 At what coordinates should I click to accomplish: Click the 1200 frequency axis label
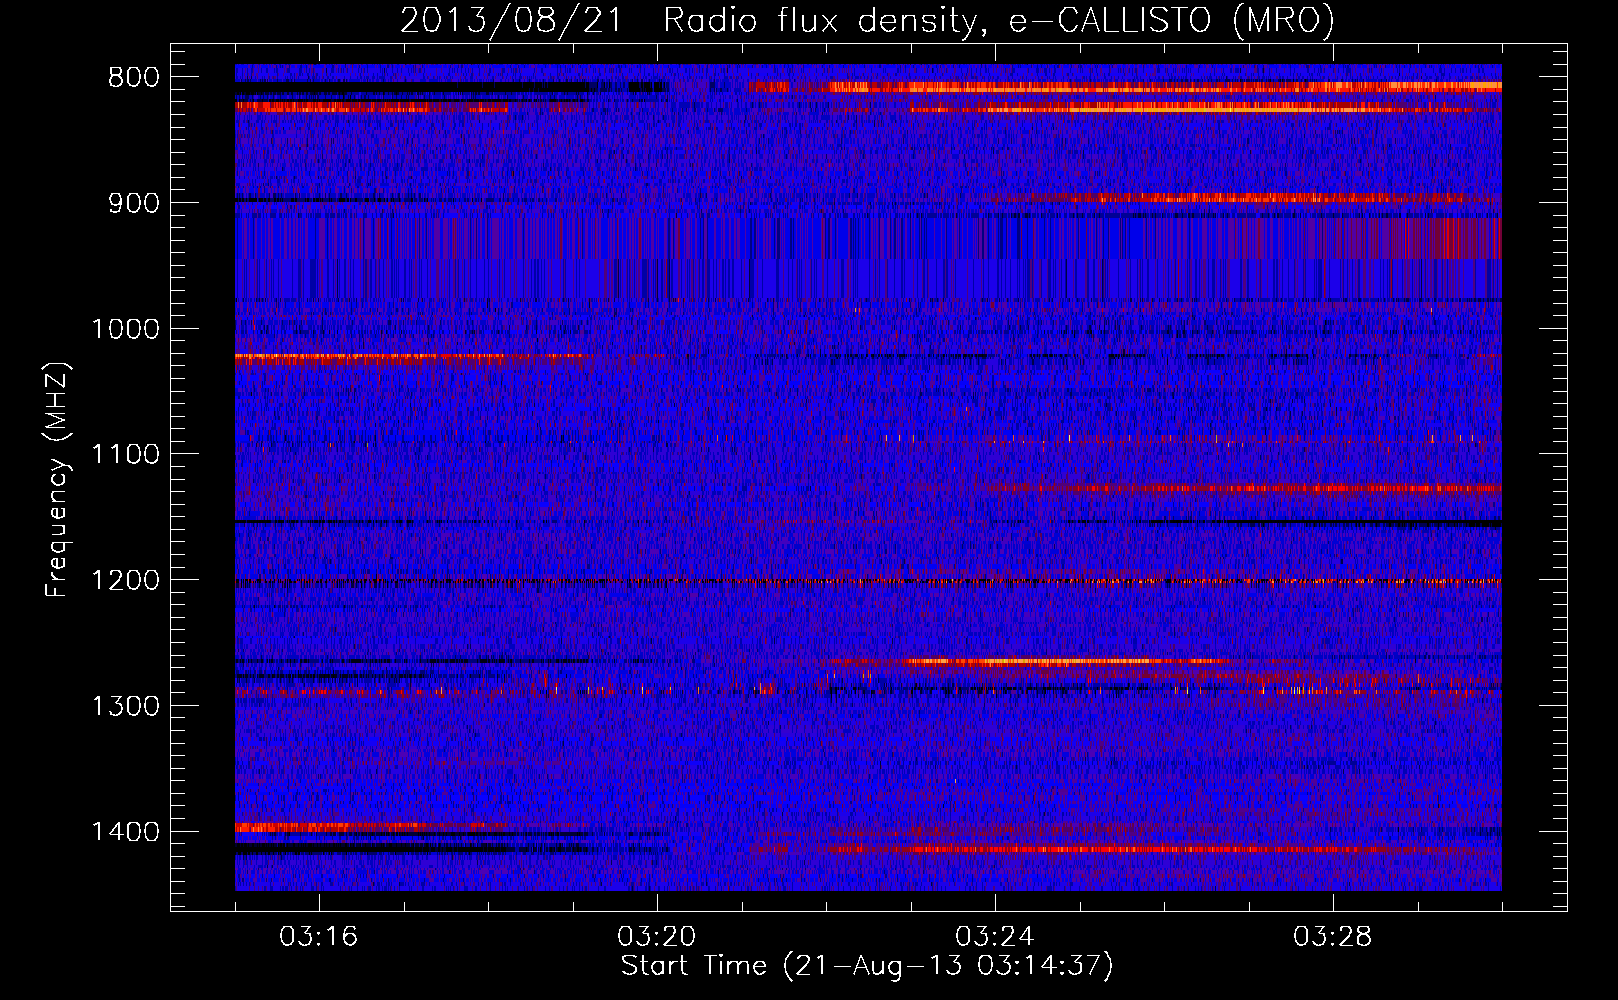click(x=125, y=580)
